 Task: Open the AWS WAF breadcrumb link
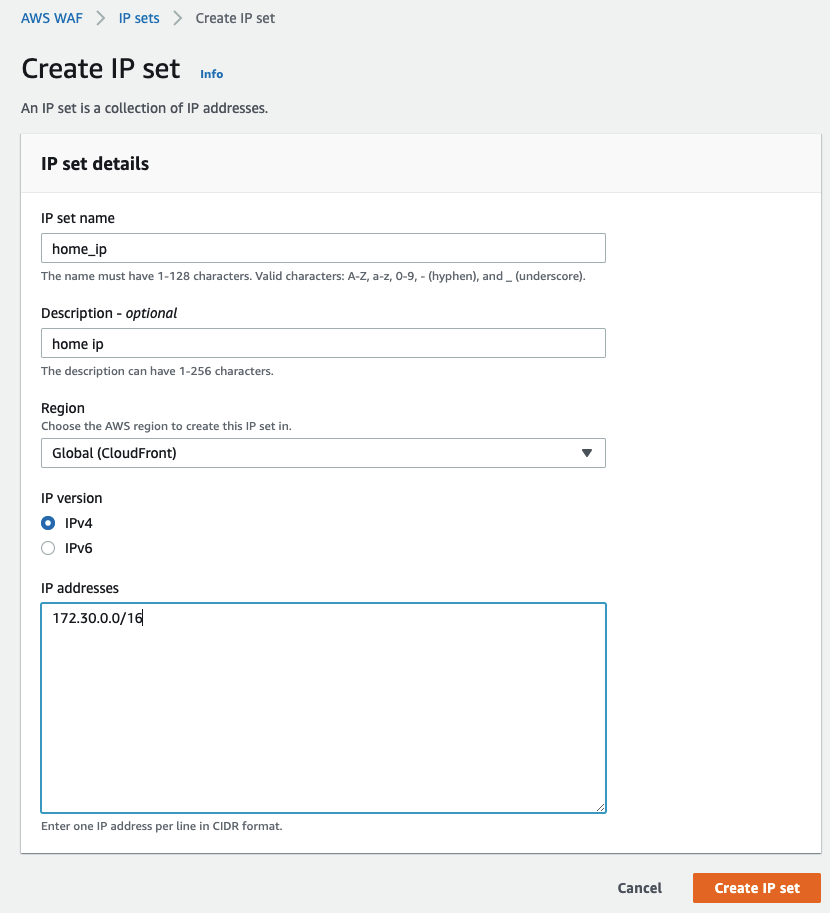point(51,18)
